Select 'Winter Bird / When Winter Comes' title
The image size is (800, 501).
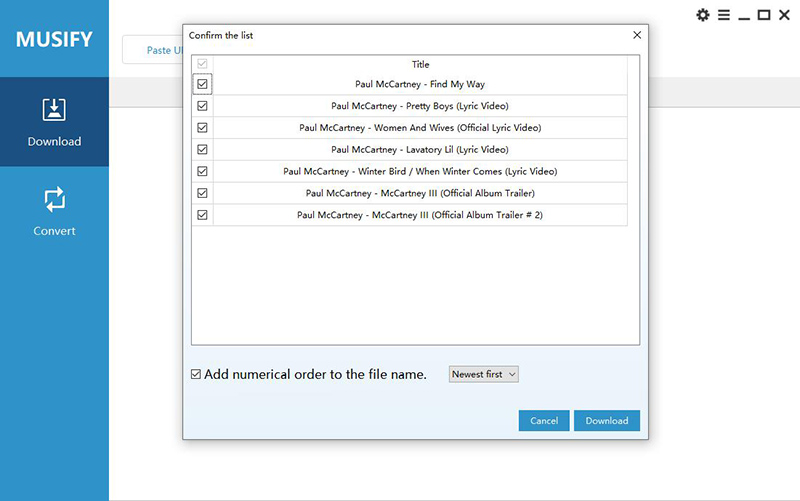420,171
